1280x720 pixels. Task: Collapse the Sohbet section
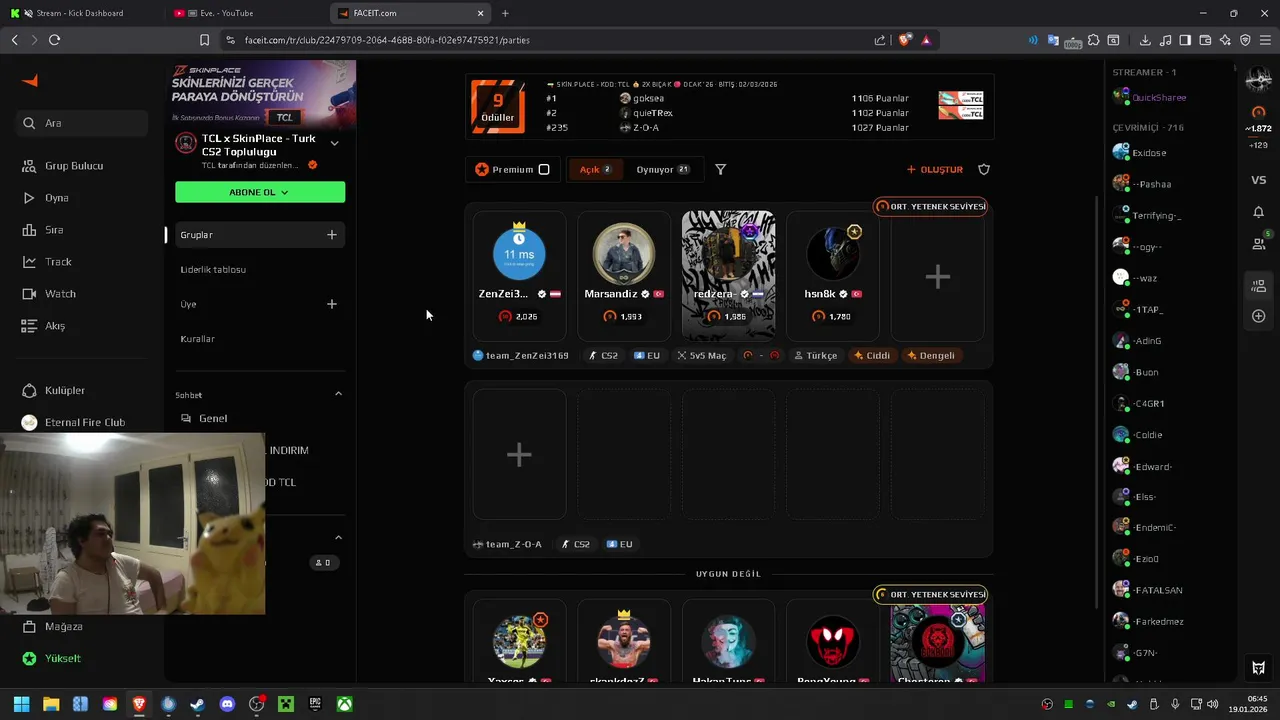[338, 394]
